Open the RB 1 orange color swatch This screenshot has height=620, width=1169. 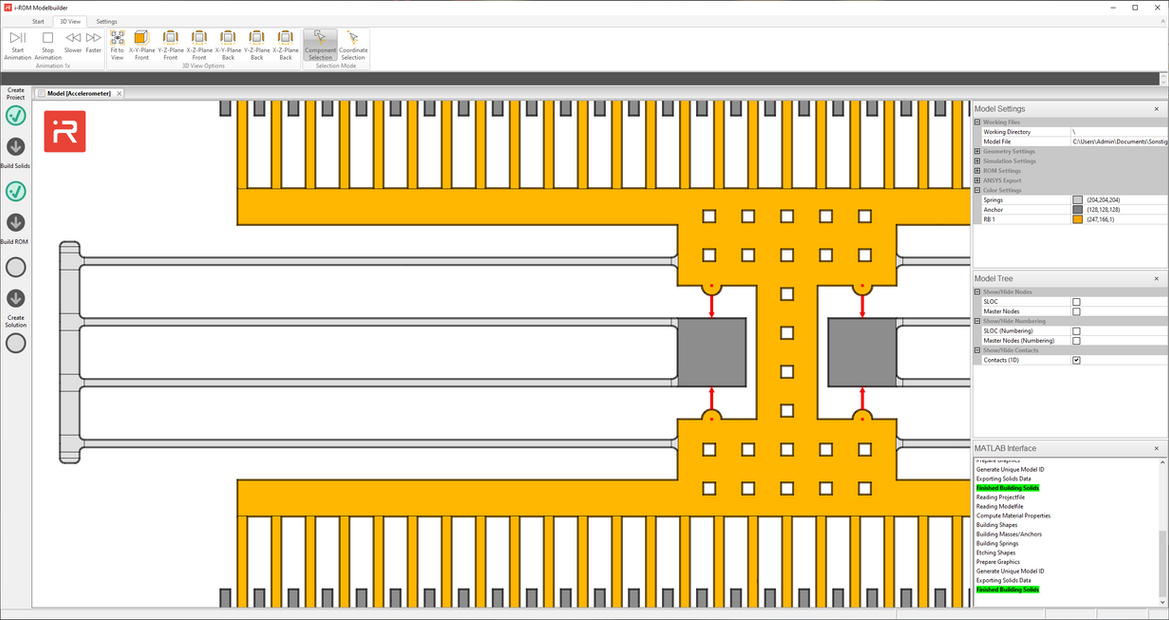1077,219
